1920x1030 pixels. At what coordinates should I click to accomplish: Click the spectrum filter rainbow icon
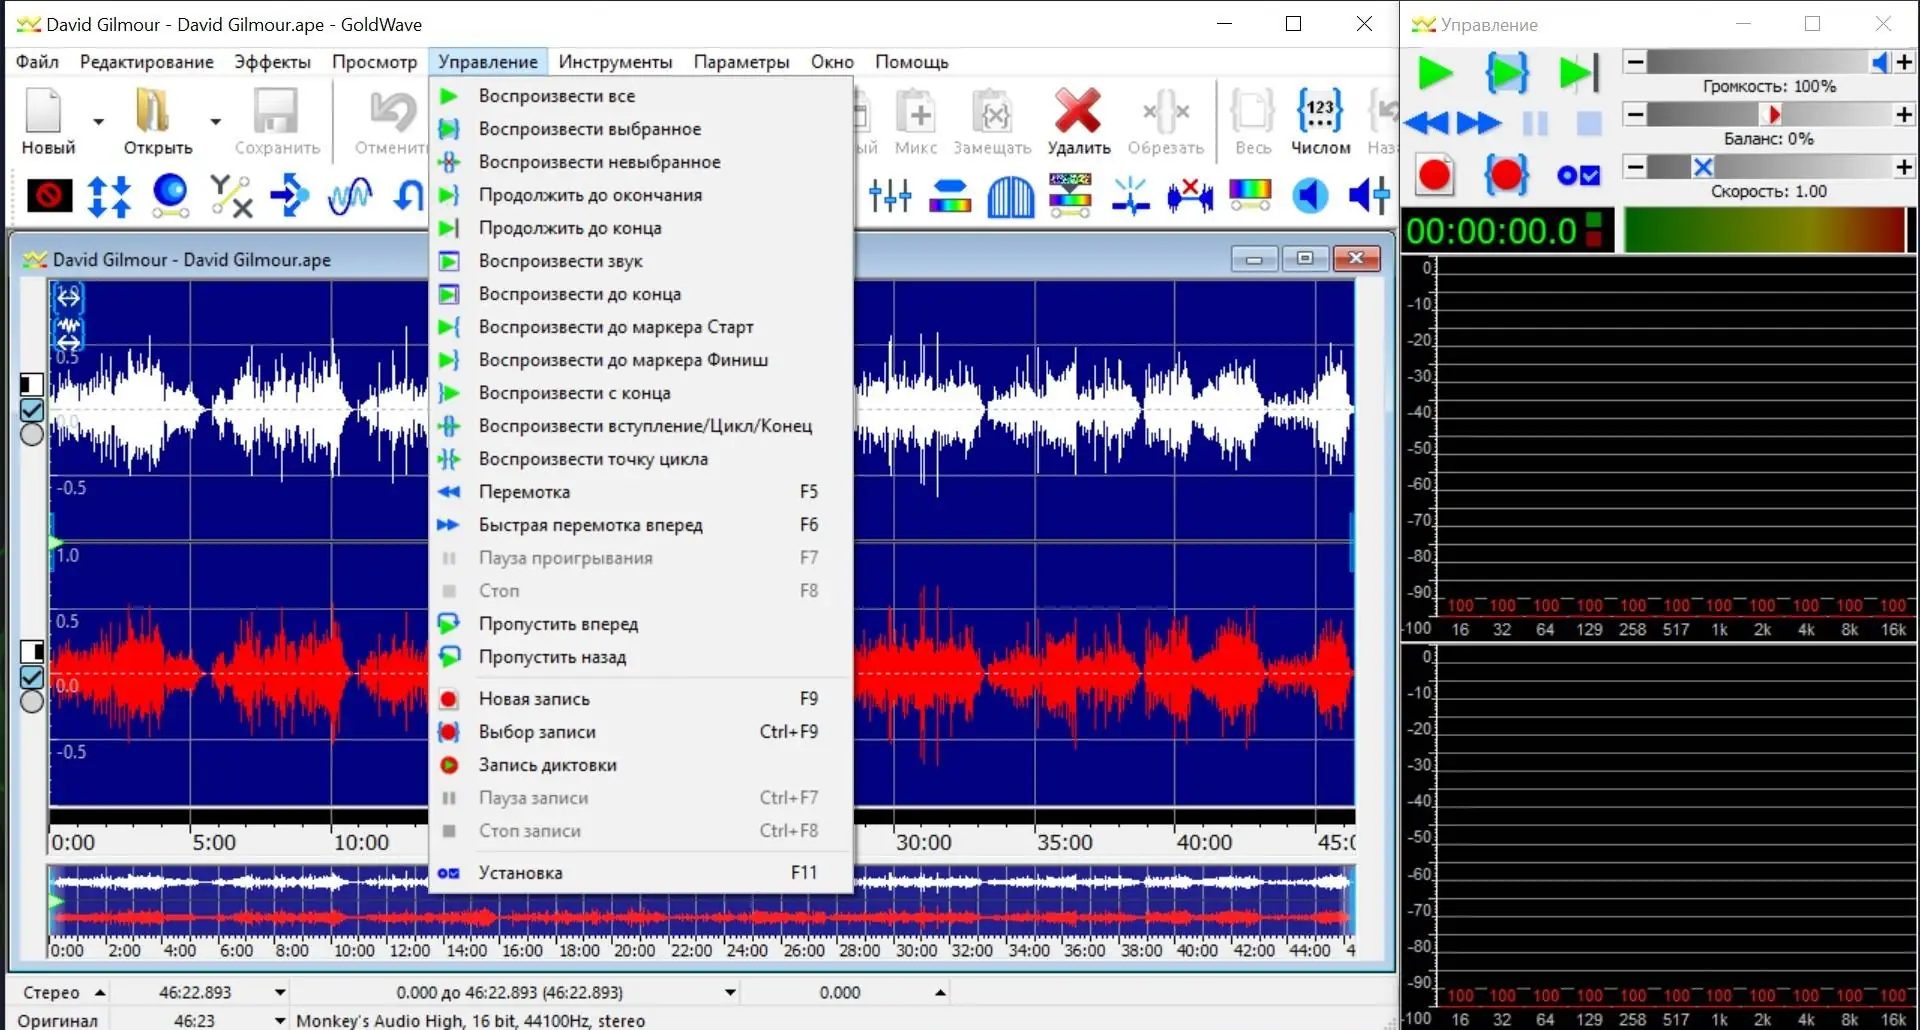coord(1249,195)
